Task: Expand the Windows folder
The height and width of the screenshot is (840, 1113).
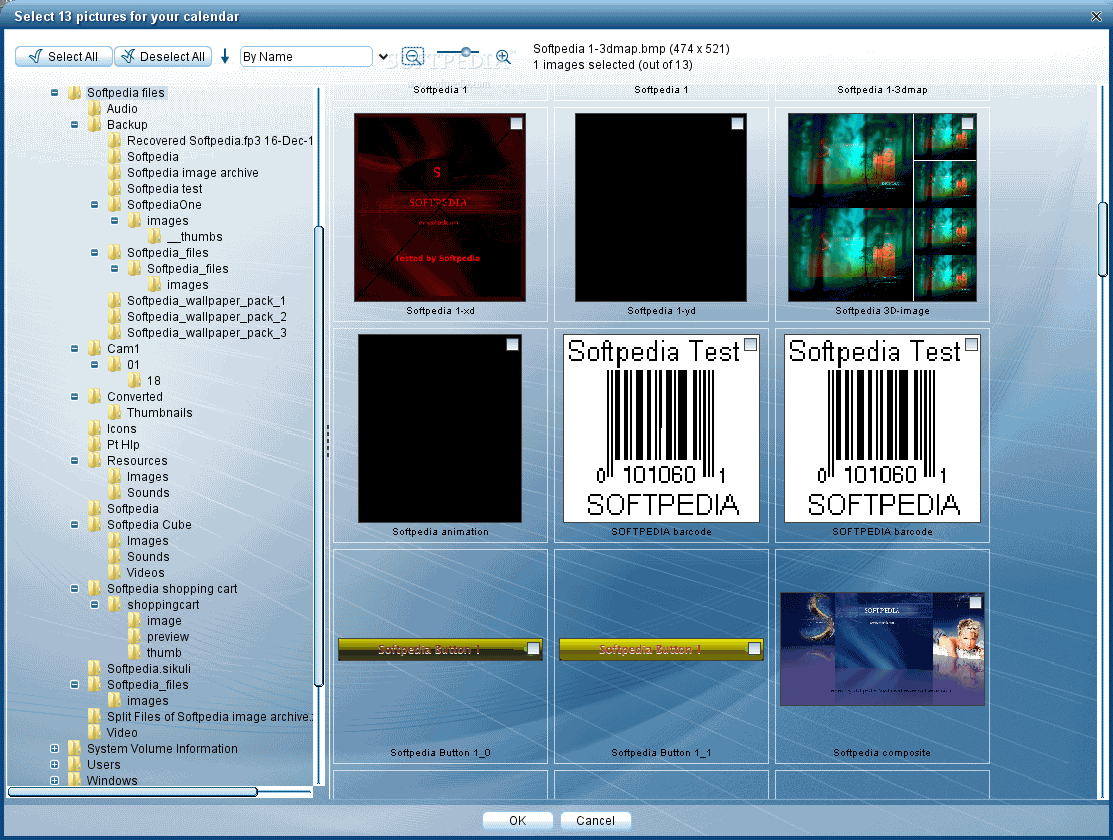Action: pos(55,780)
